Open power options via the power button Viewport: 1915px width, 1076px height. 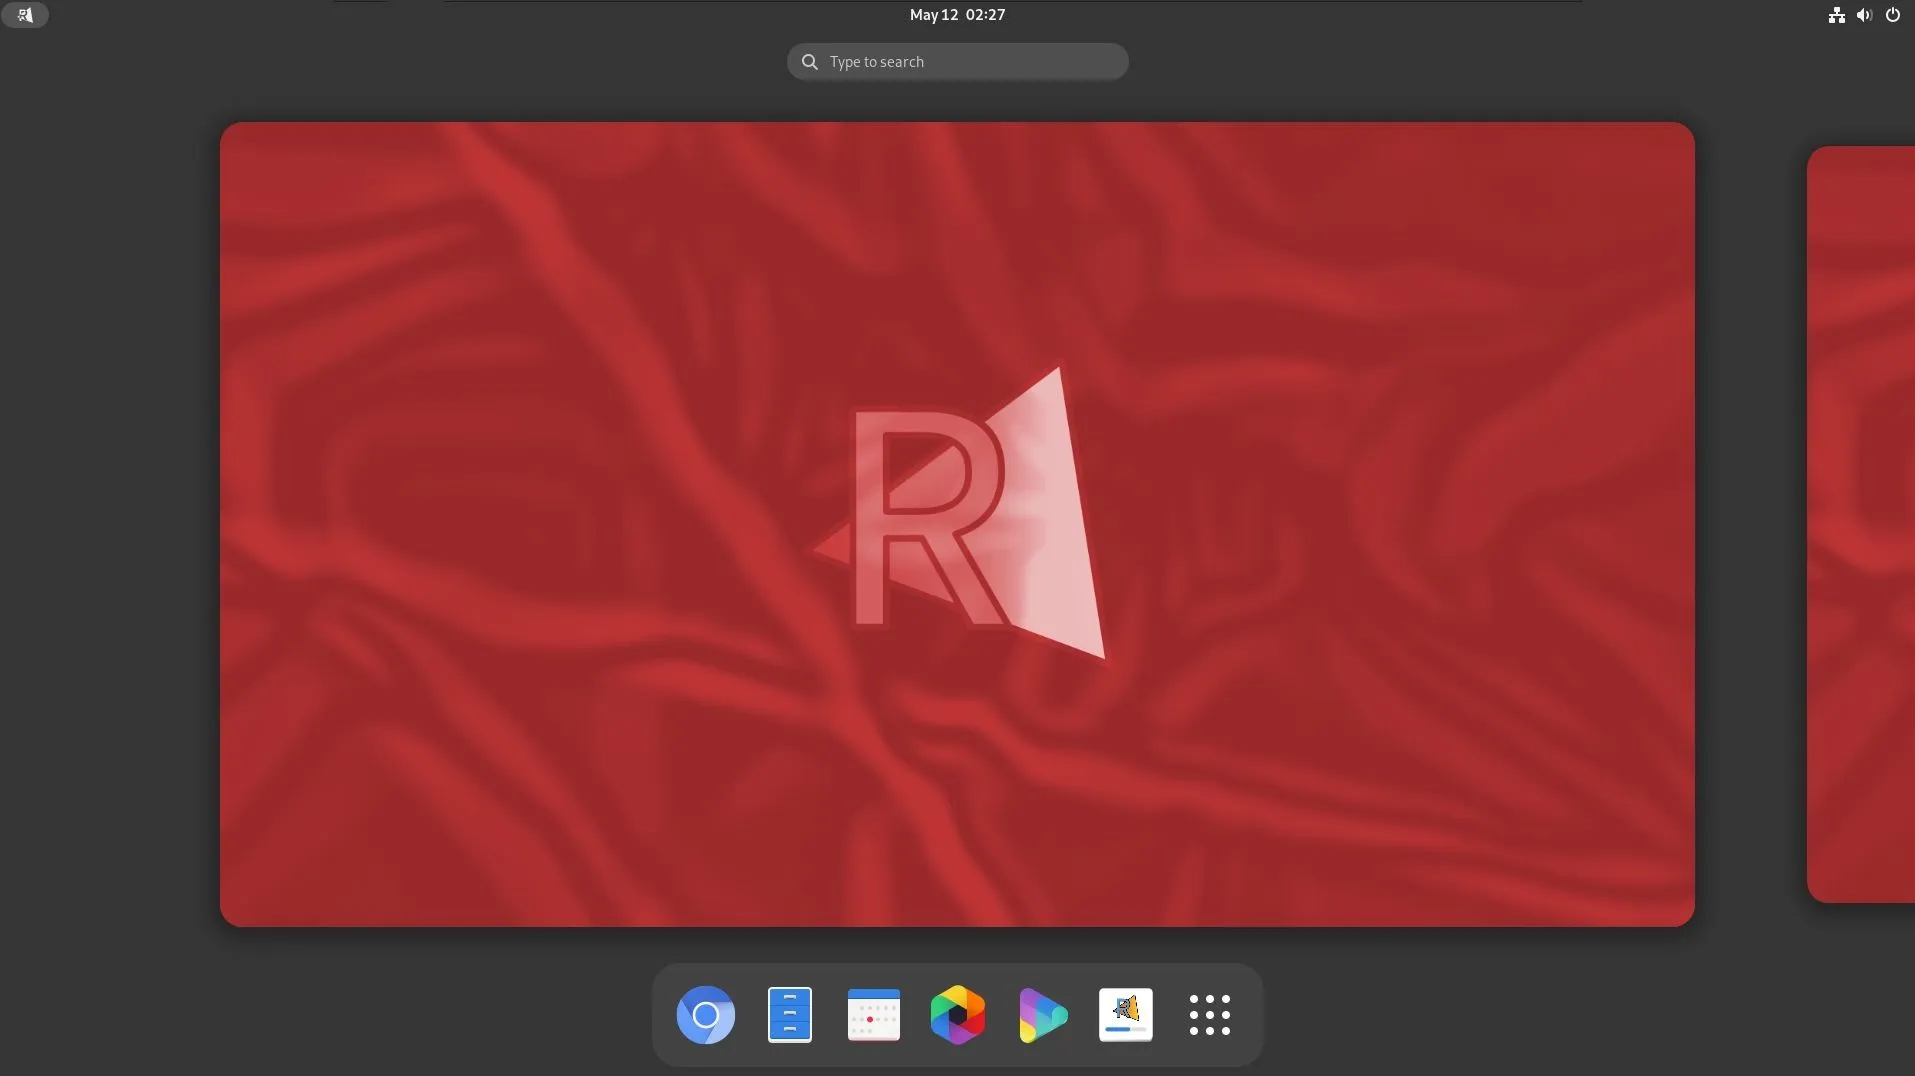tap(1893, 15)
